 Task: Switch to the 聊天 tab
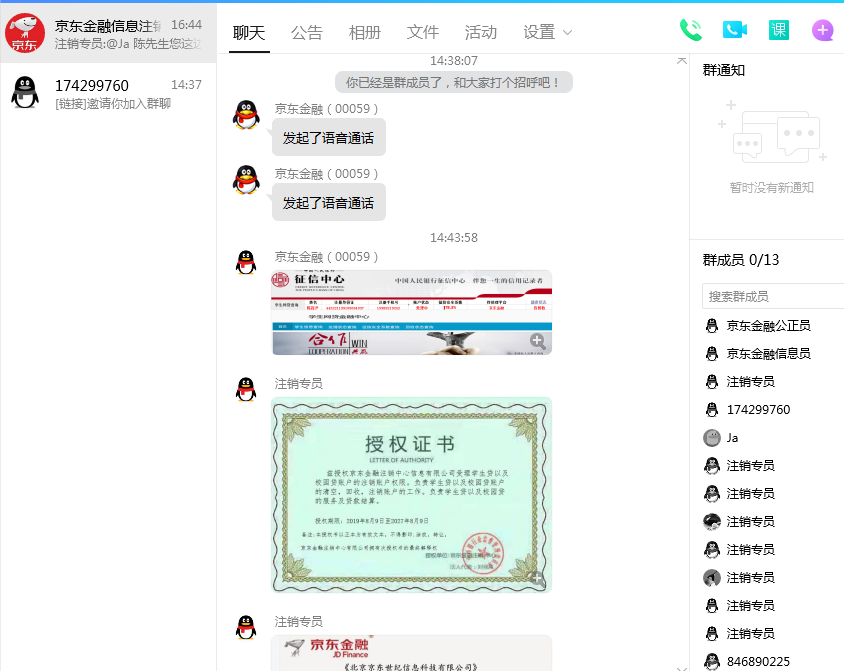[249, 32]
